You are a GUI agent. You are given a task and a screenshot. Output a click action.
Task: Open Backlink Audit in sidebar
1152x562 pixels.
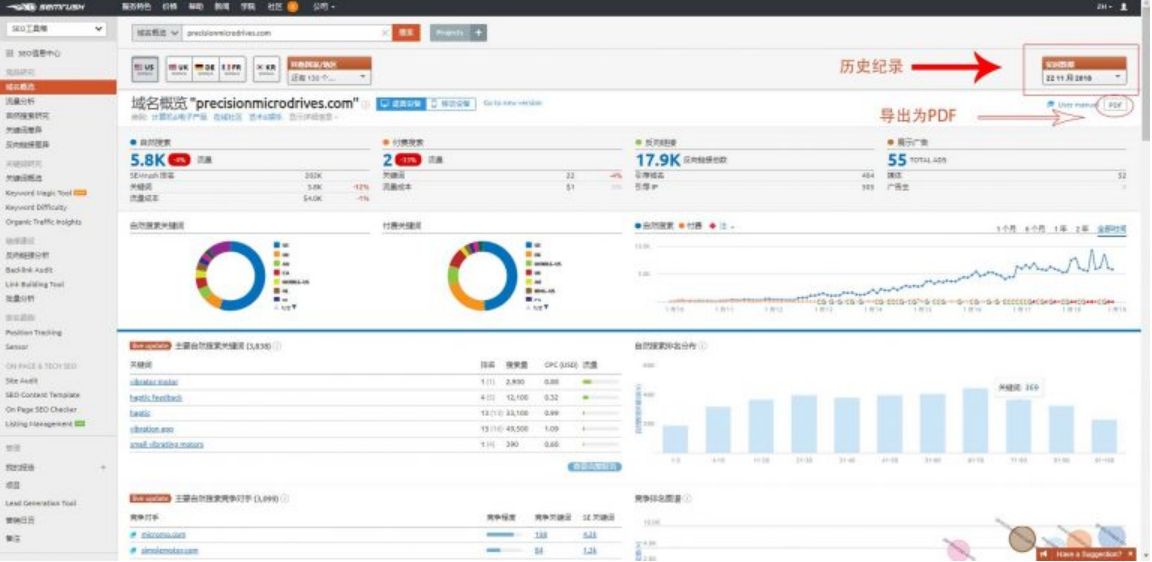pos(29,270)
